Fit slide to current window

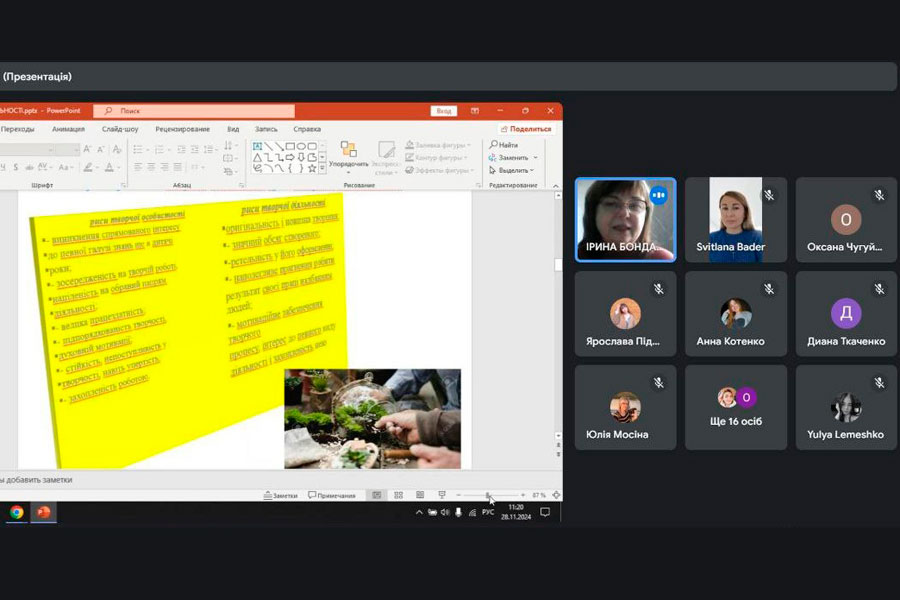[556, 495]
